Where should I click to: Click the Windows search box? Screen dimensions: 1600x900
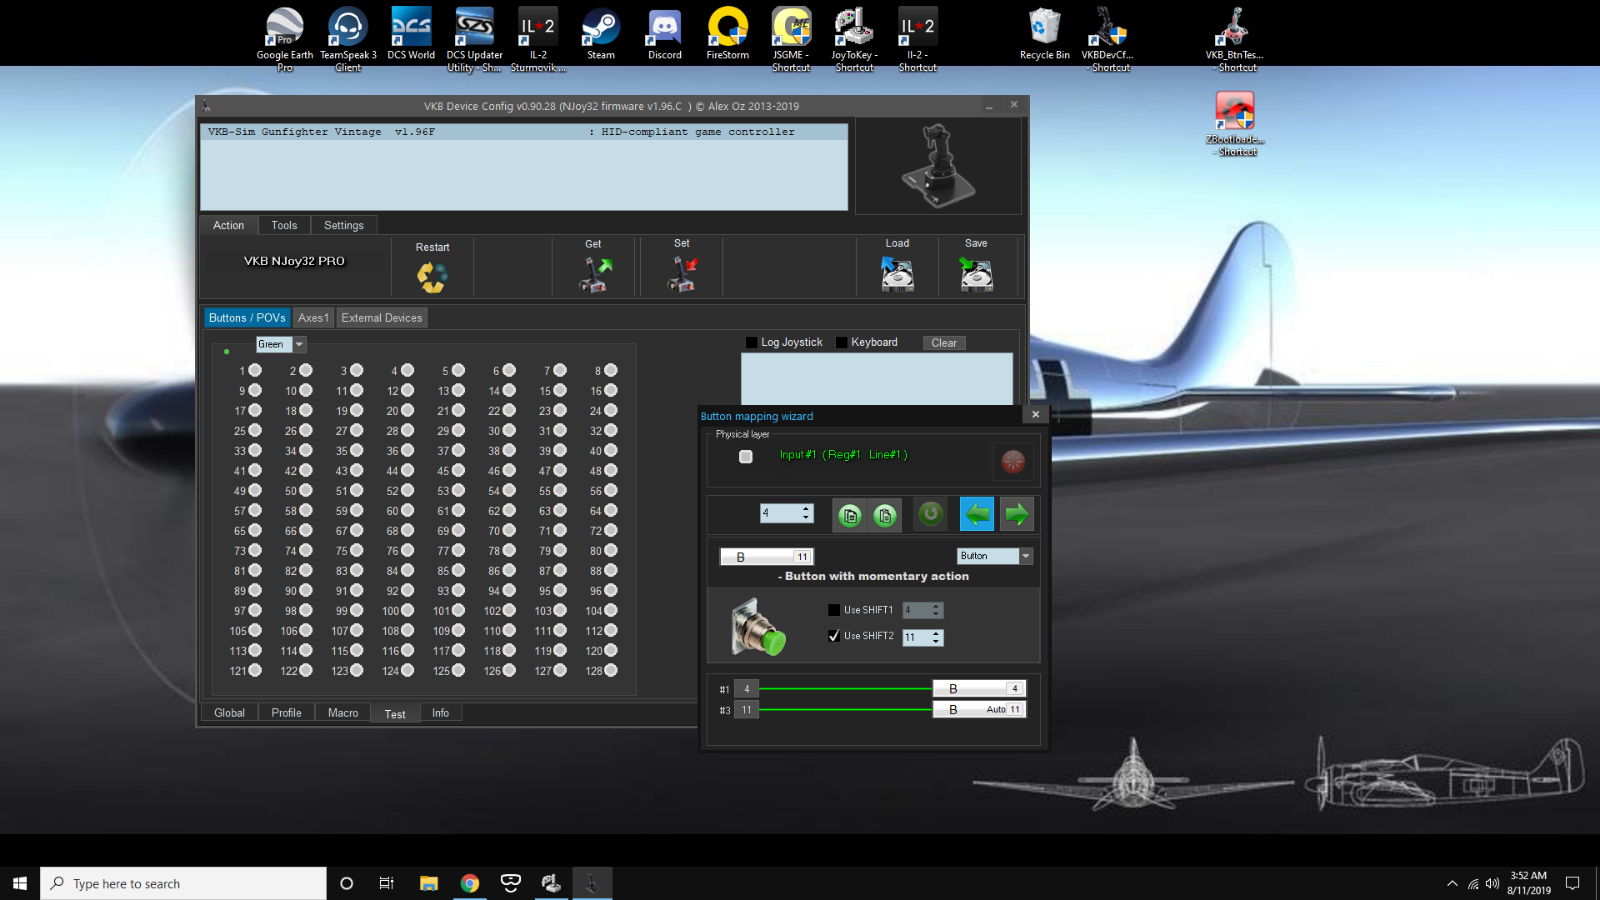tap(183, 883)
